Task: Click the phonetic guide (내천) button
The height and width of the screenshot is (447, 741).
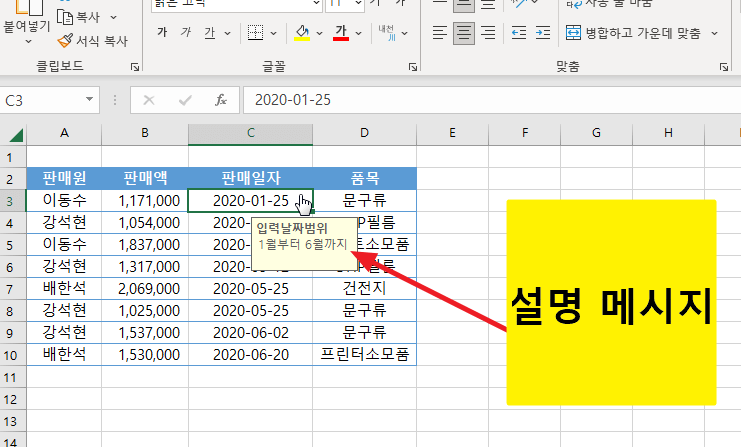Action: (387, 33)
